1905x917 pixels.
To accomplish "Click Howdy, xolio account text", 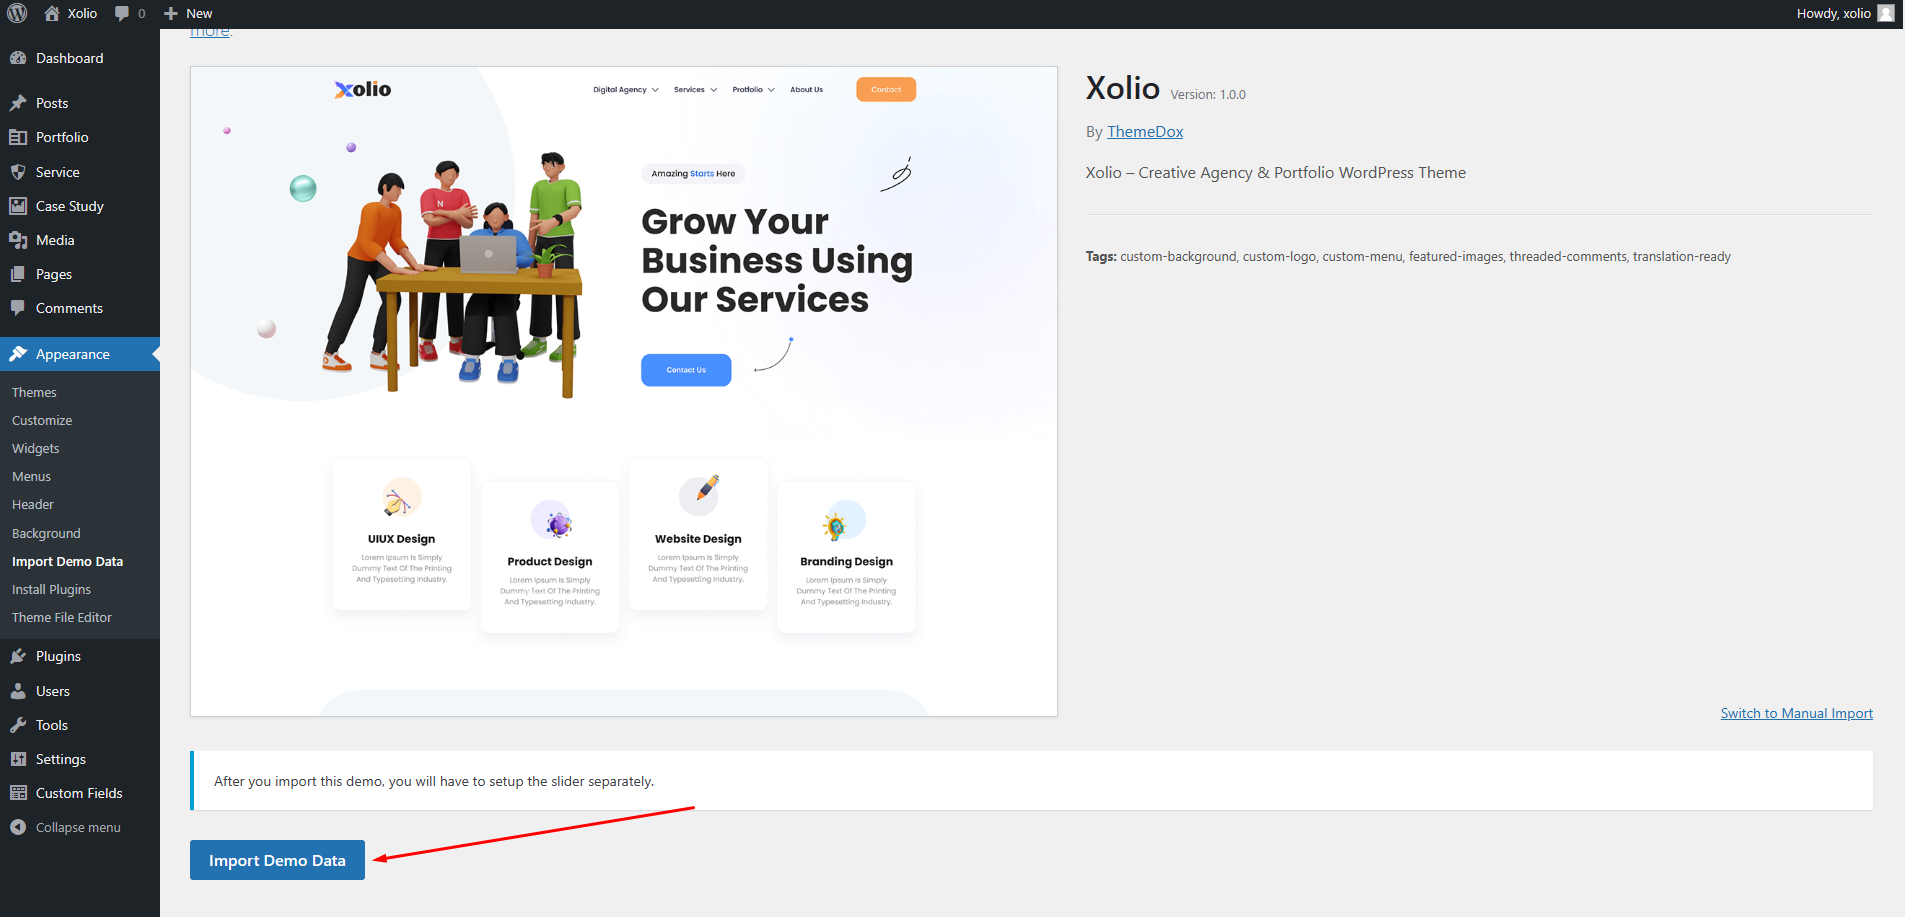I will point(1833,13).
